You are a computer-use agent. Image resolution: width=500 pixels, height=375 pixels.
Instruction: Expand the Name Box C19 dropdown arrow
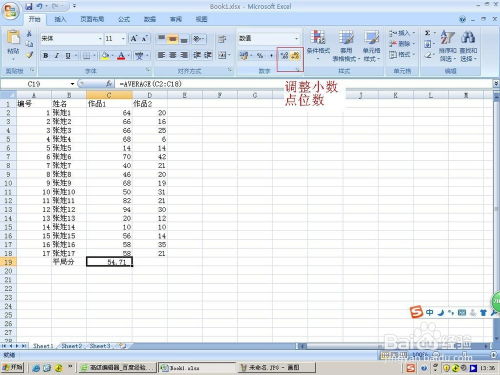tap(72, 84)
